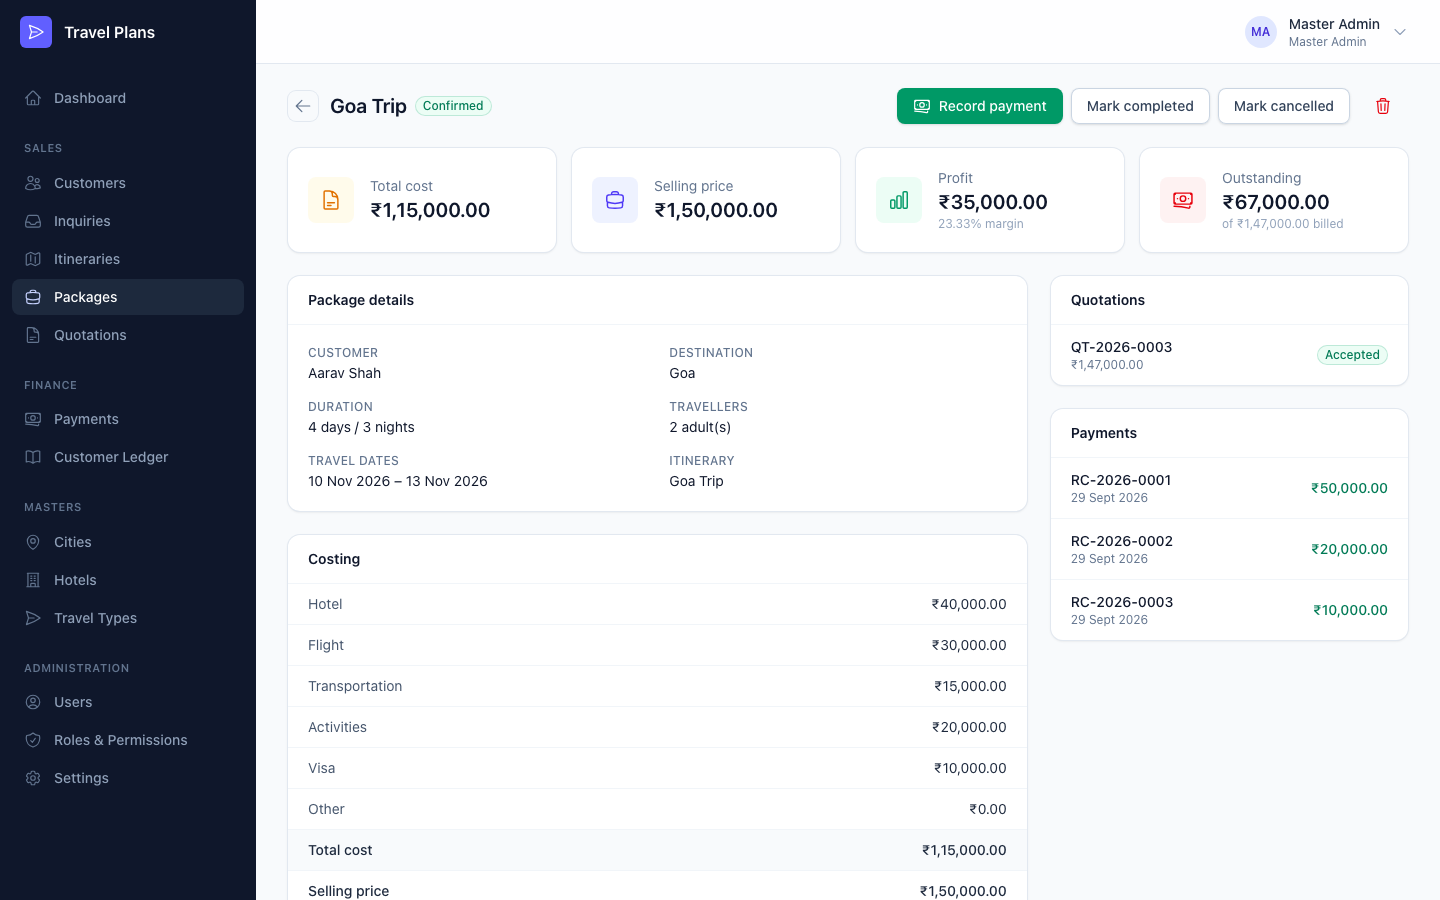Expand the Master Admin account chevron
The image size is (1440, 900).
click(1400, 32)
